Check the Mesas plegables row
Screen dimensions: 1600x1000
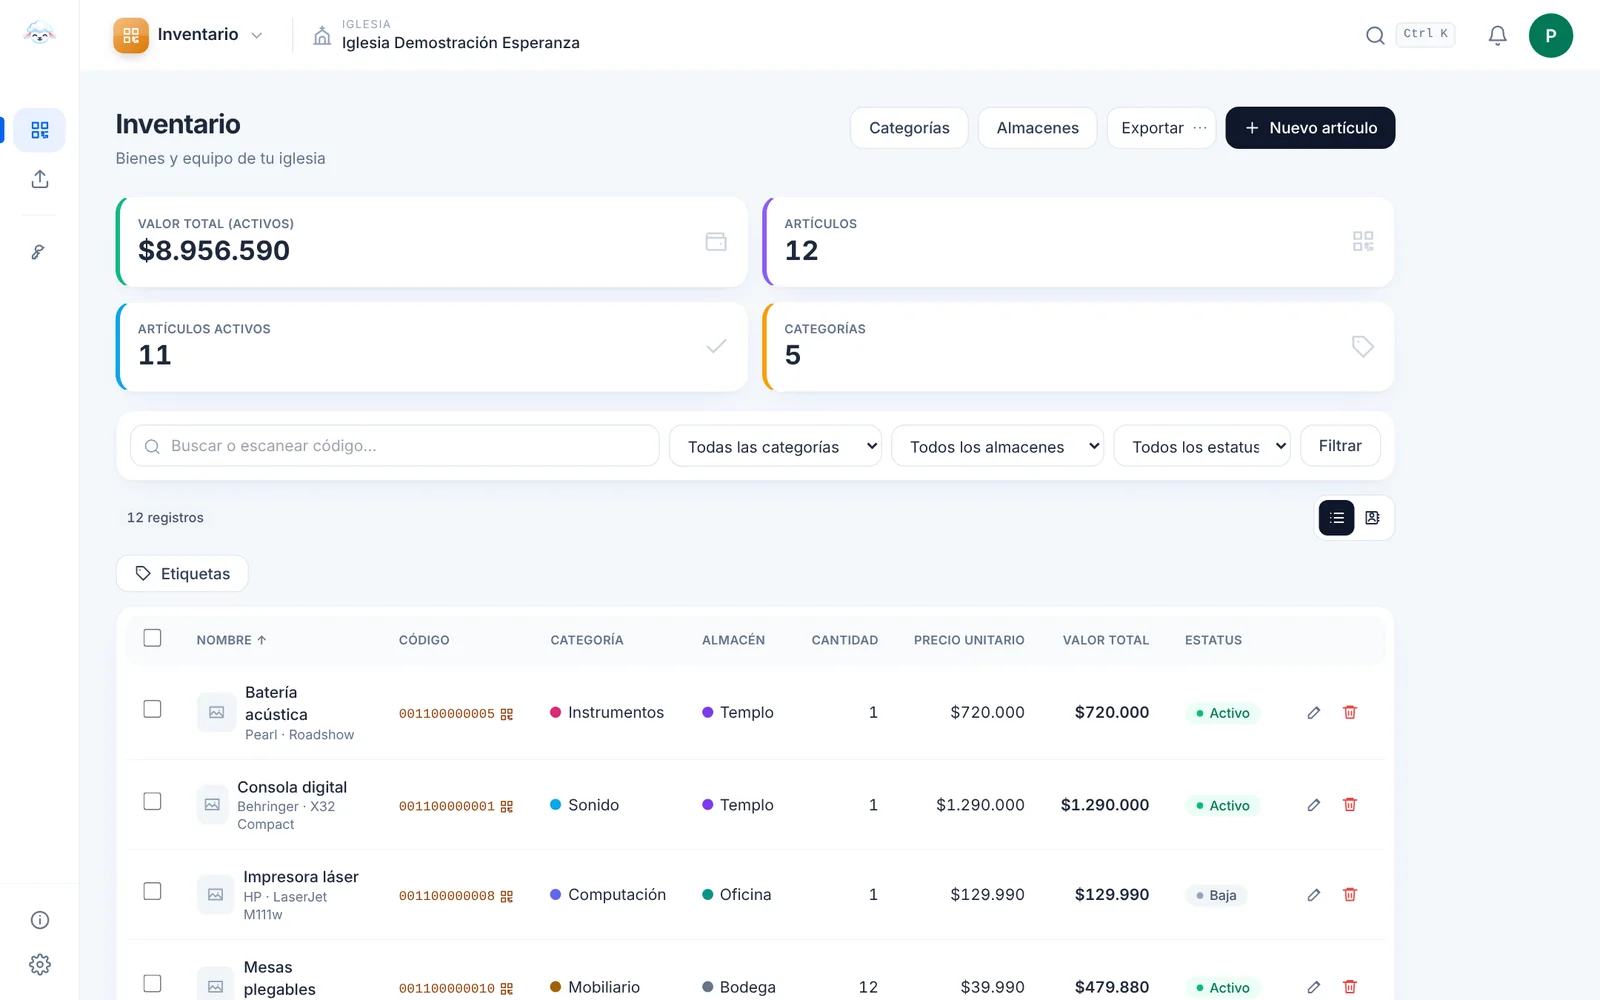[152, 984]
